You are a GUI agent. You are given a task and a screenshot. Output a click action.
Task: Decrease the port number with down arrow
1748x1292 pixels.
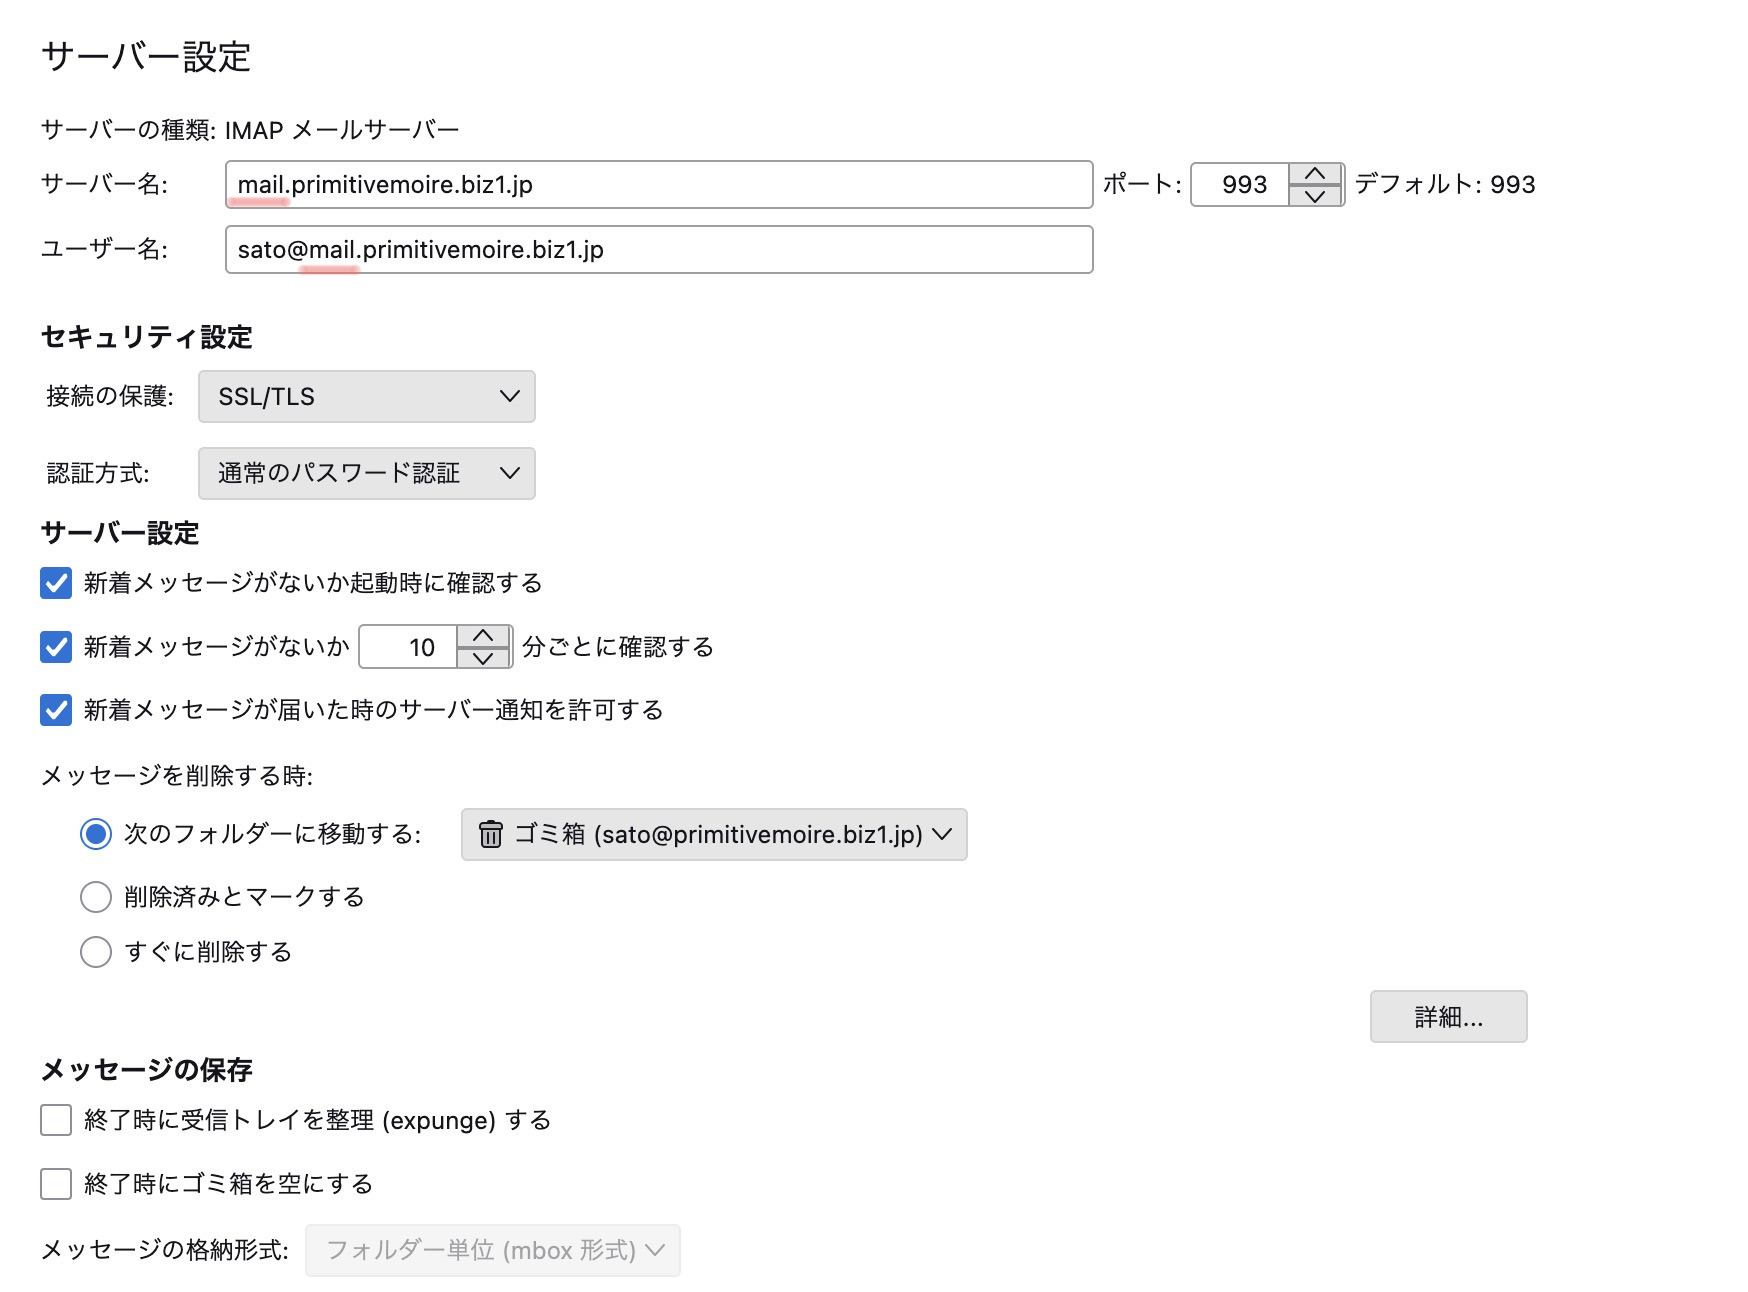pyautogui.click(x=1315, y=196)
